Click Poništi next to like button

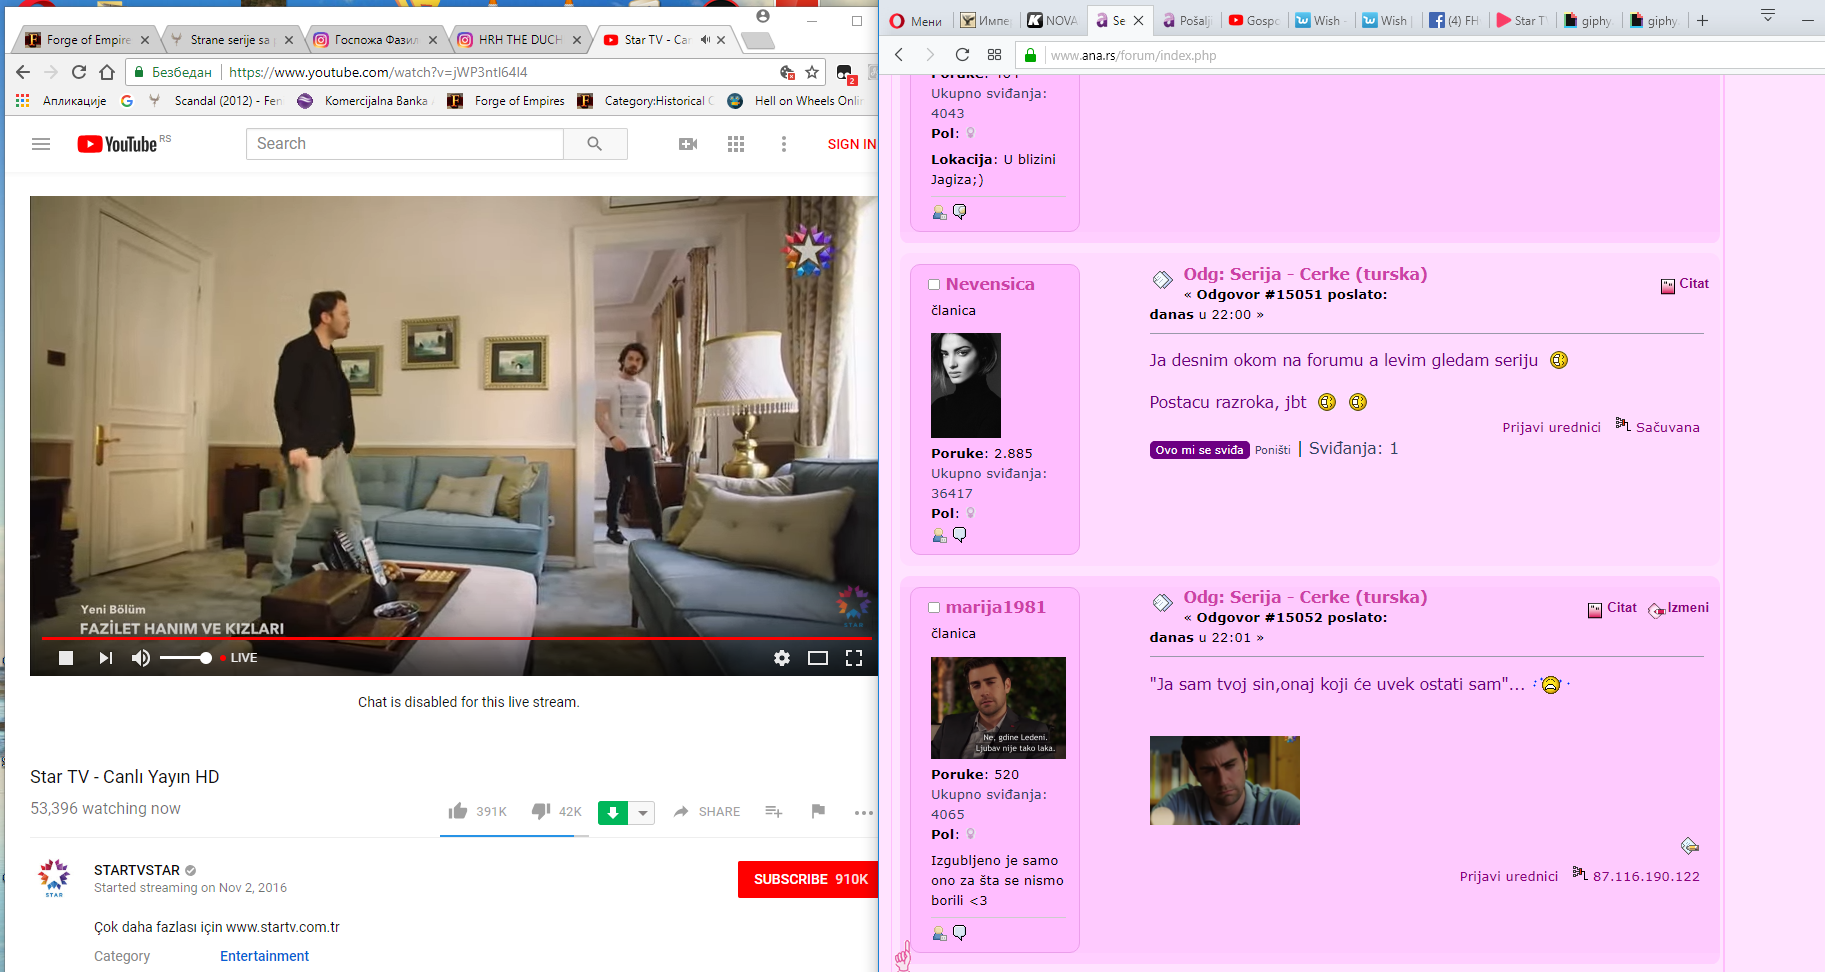tap(1273, 450)
